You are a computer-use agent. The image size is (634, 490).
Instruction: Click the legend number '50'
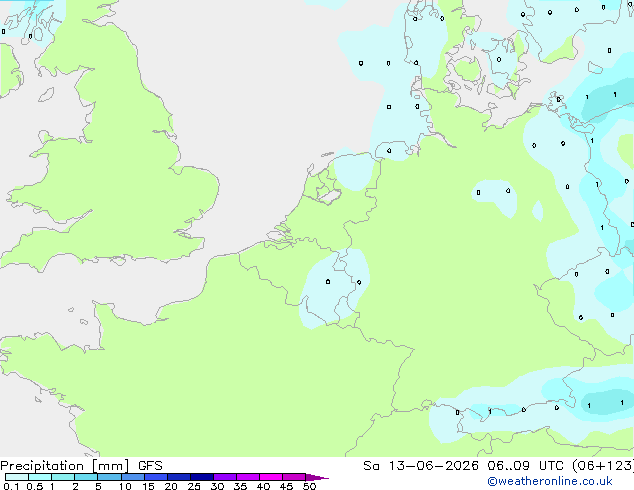click(309, 486)
